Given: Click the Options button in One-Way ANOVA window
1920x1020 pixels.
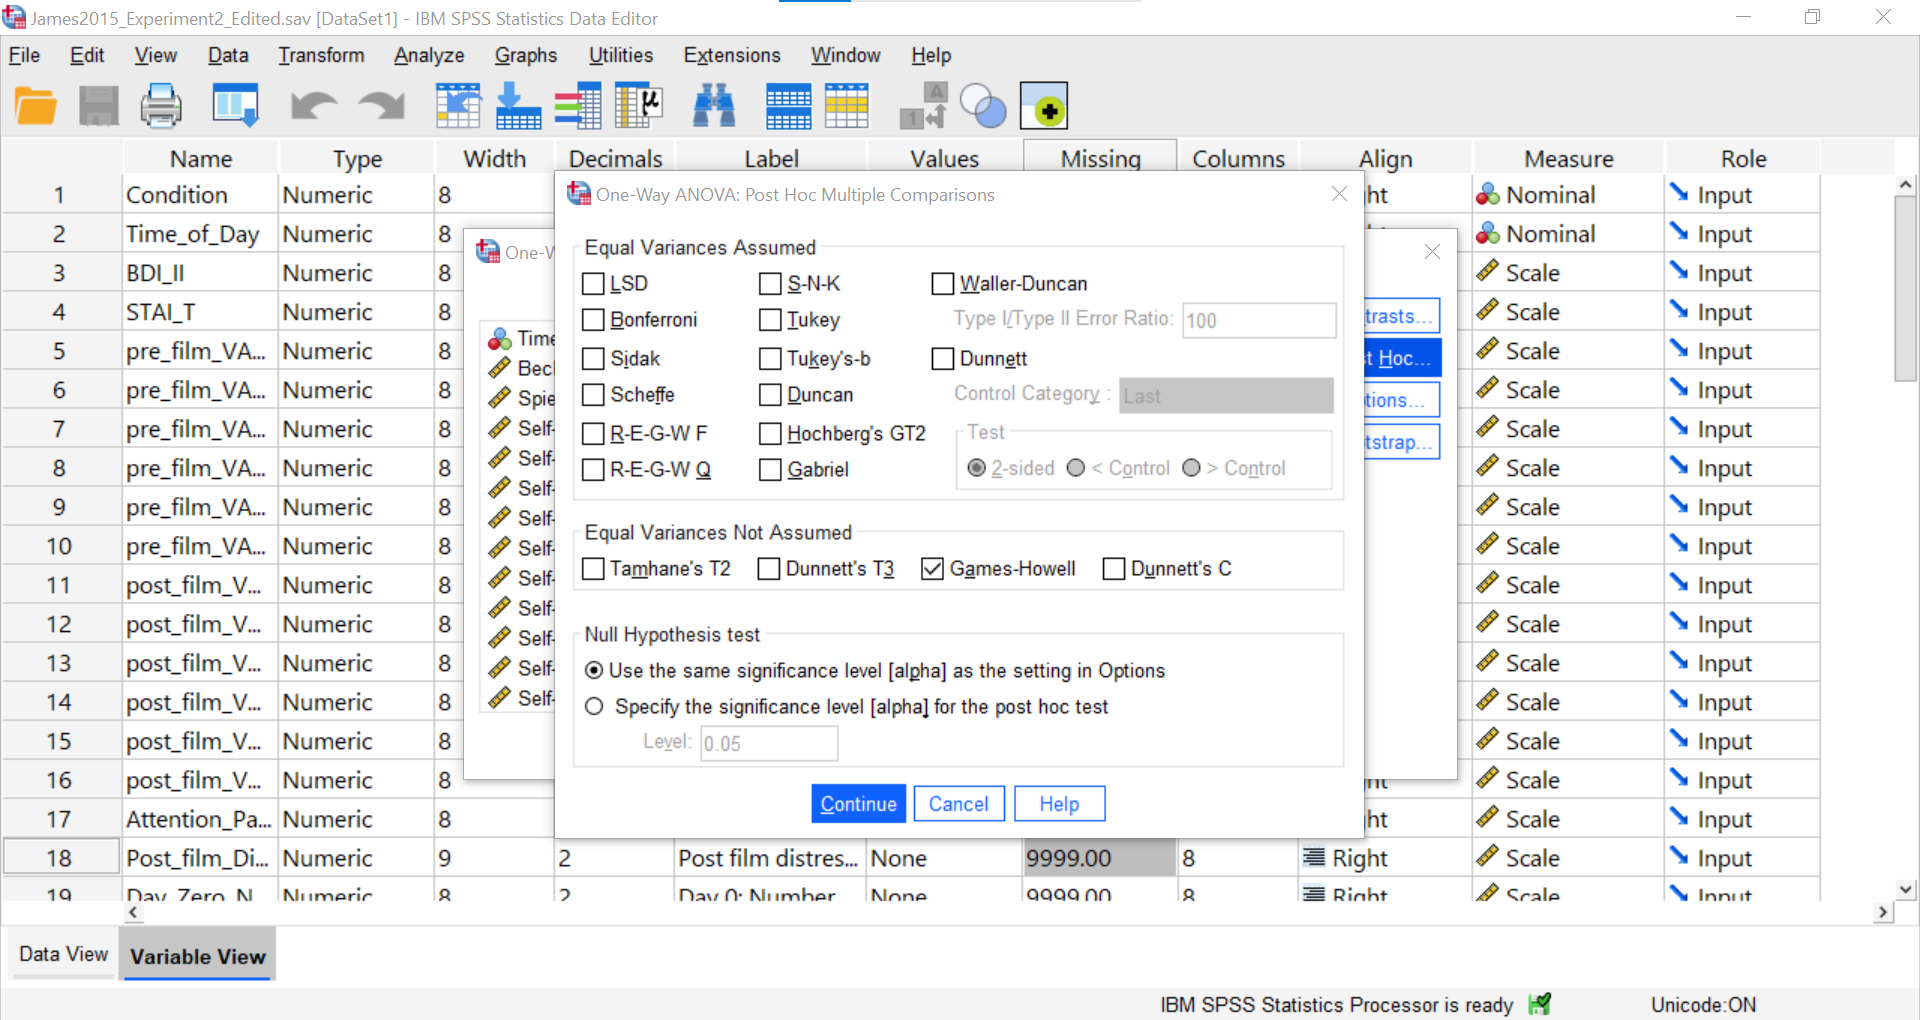Looking at the screenshot, I should tap(1402, 400).
